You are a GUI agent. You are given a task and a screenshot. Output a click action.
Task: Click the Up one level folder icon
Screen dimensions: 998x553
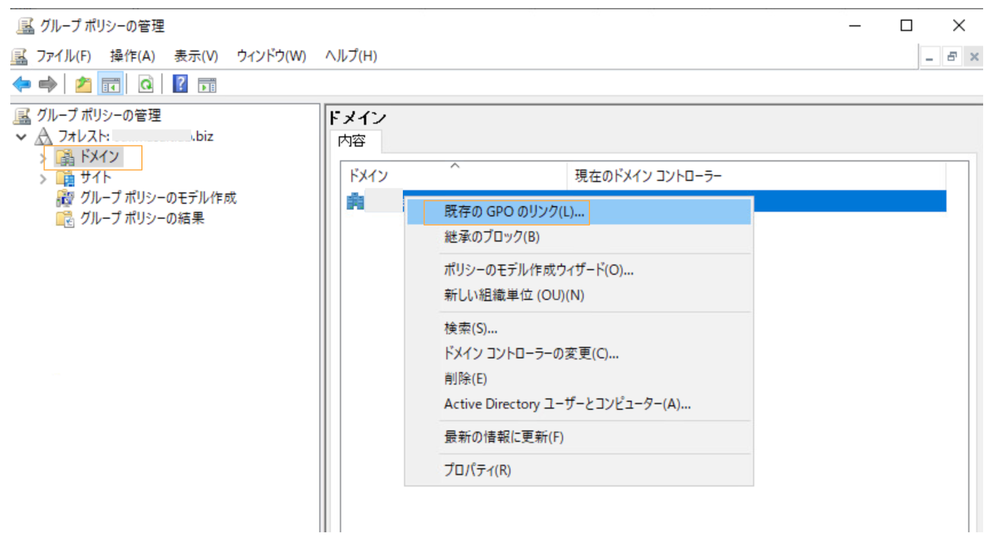(83, 84)
